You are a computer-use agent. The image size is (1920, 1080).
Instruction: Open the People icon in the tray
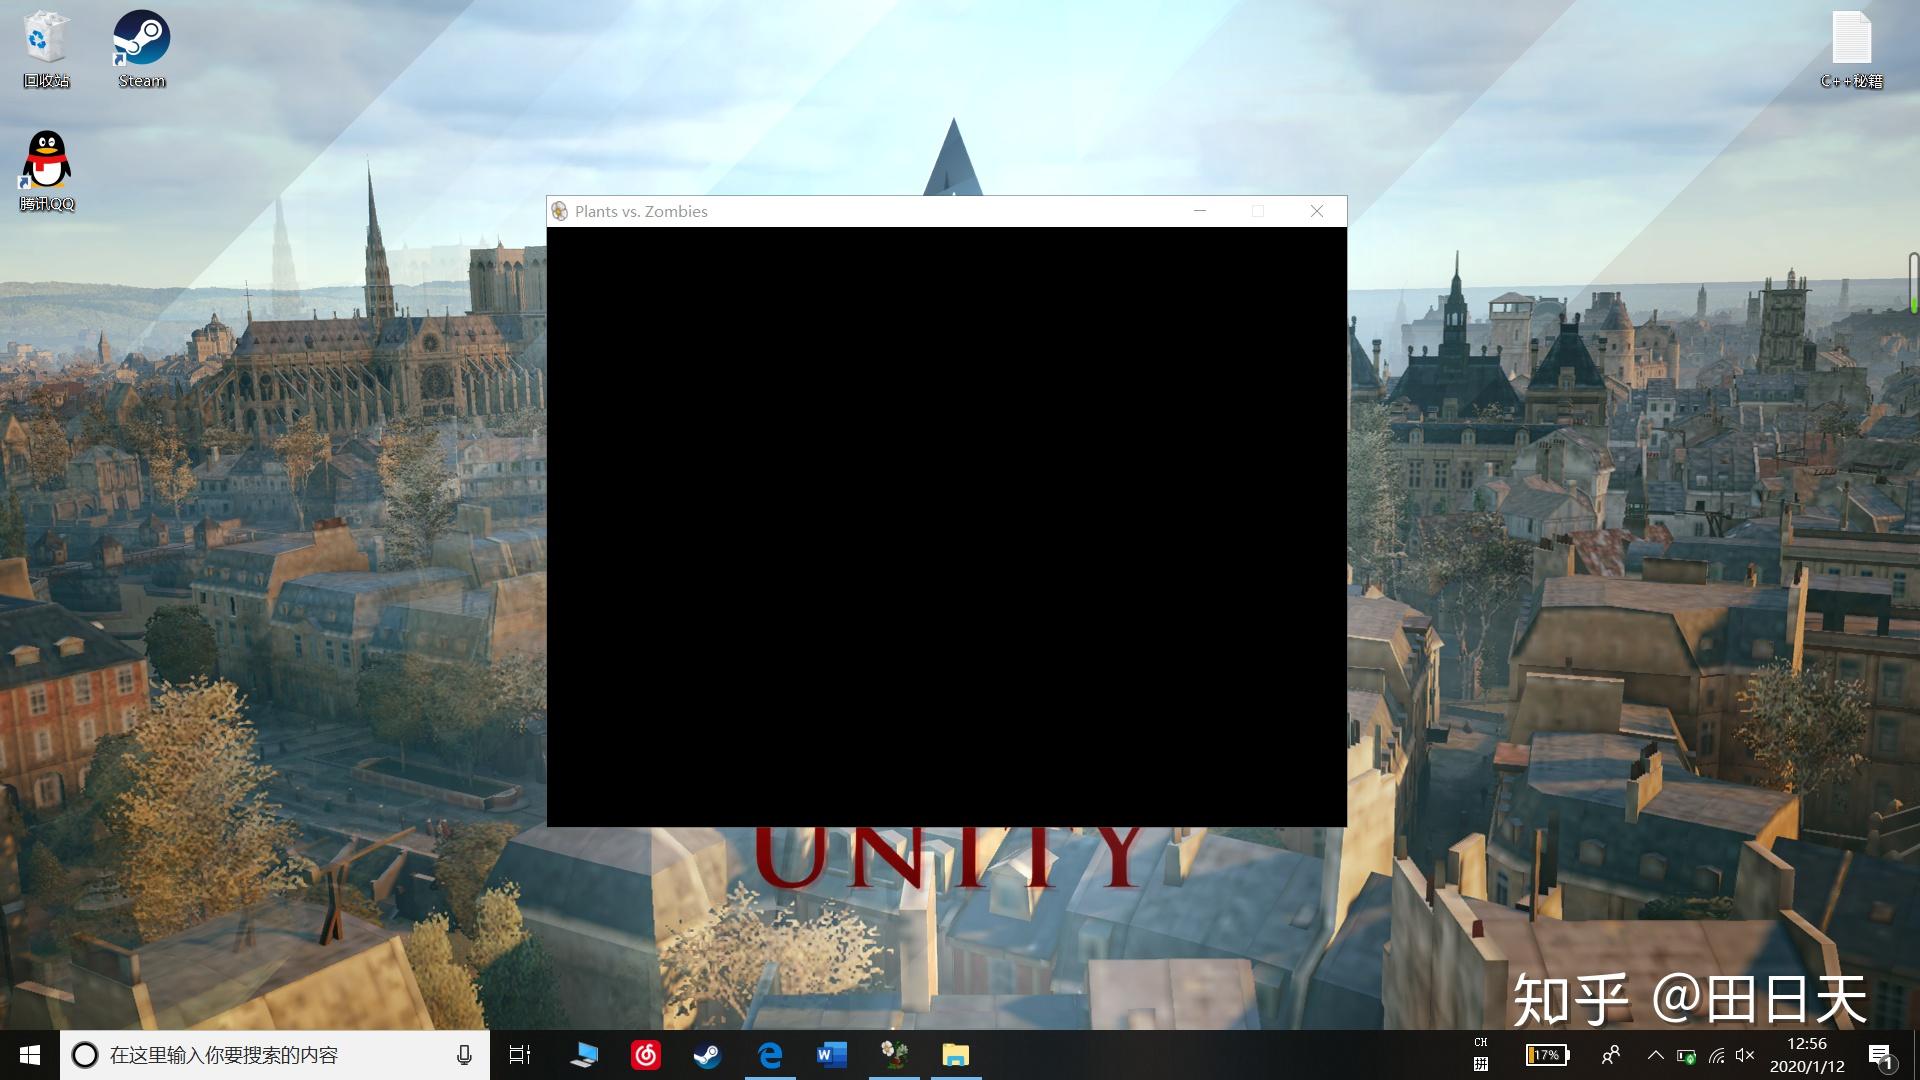1611,1055
